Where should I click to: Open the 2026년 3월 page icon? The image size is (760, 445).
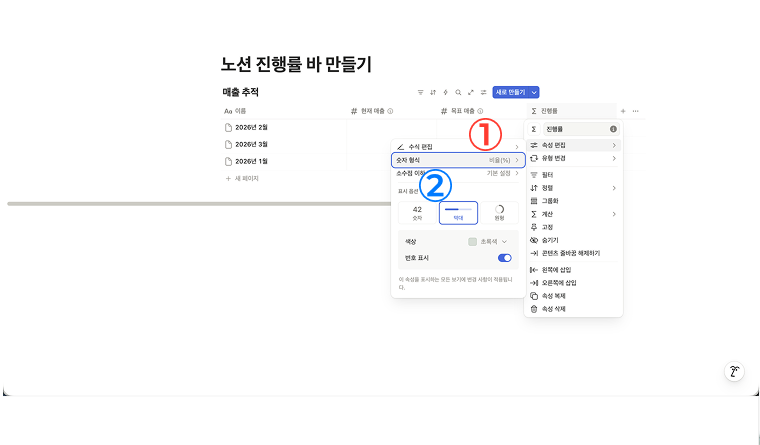click(x=228, y=144)
